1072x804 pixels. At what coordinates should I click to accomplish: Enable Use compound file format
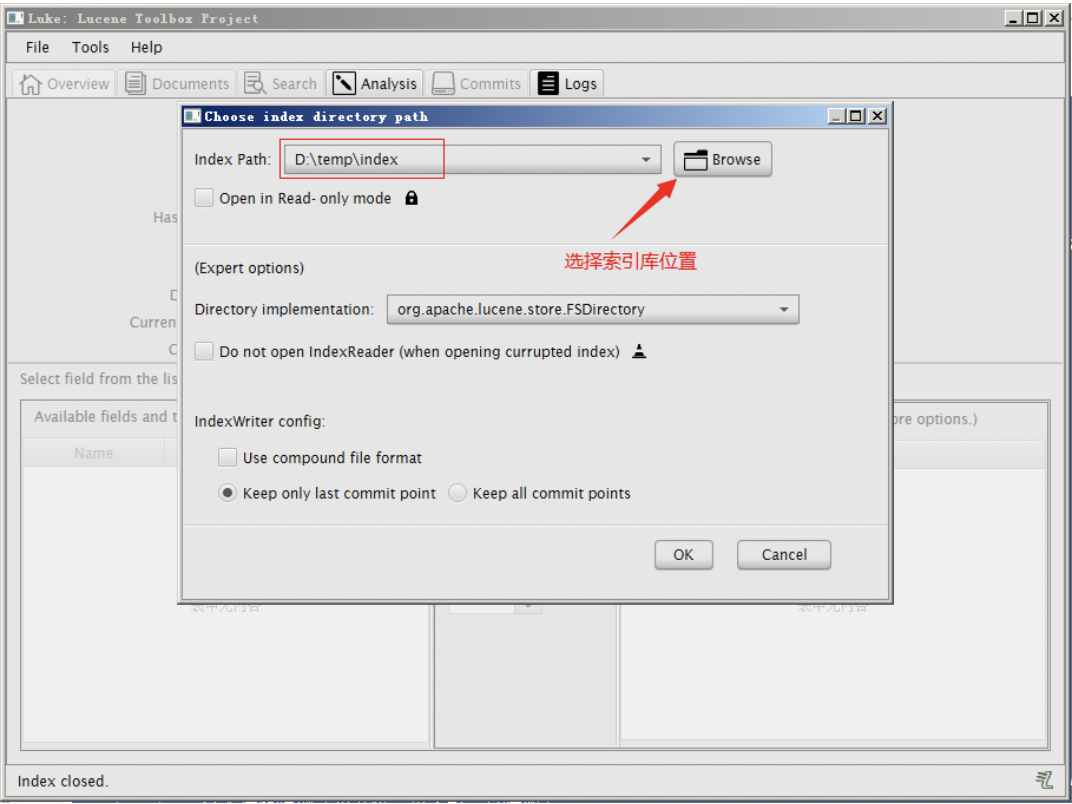tap(228, 457)
